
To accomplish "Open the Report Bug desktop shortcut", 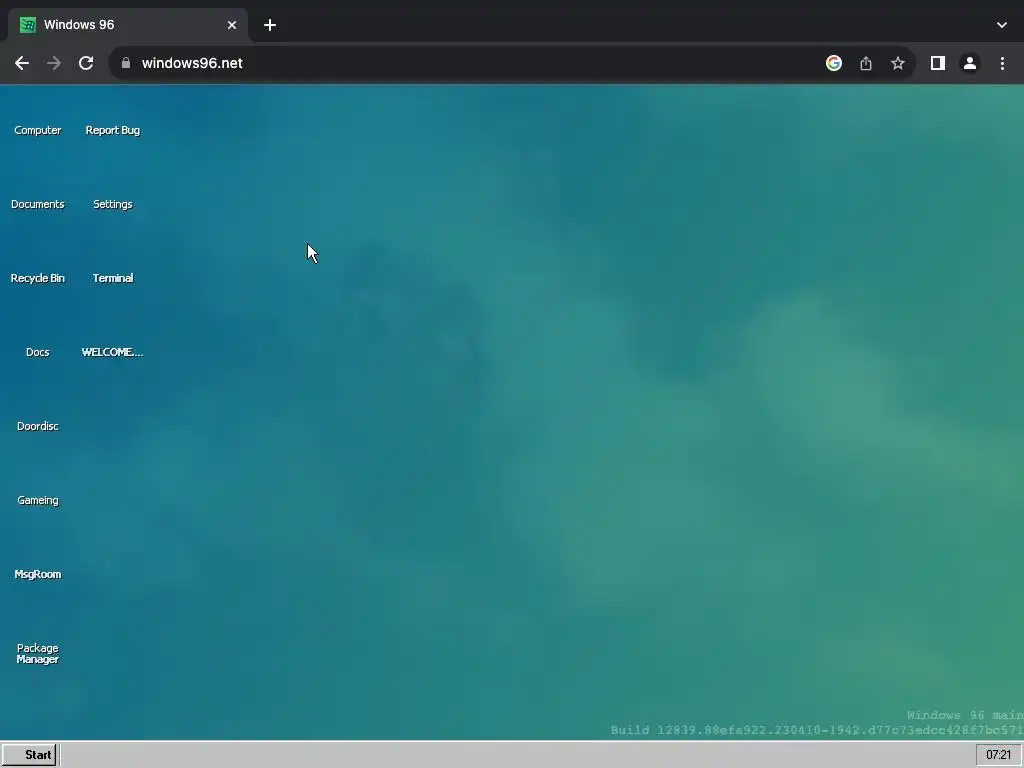I will (x=112, y=130).
